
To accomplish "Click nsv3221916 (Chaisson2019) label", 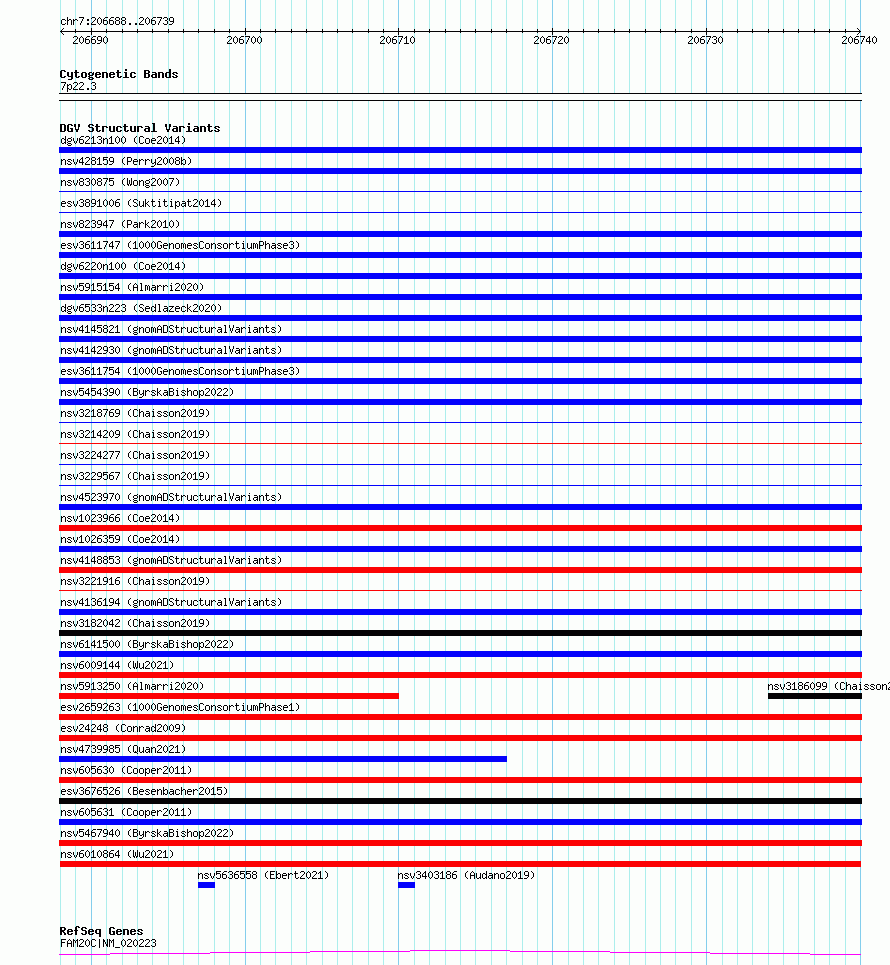I will click(x=135, y=581).
